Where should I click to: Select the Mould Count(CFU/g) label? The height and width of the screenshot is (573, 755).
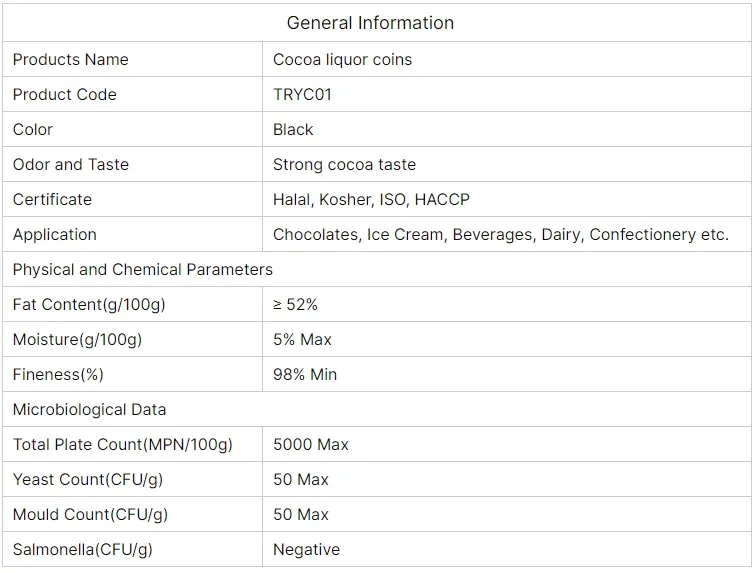pyautogui.click(x=90, y=515)
